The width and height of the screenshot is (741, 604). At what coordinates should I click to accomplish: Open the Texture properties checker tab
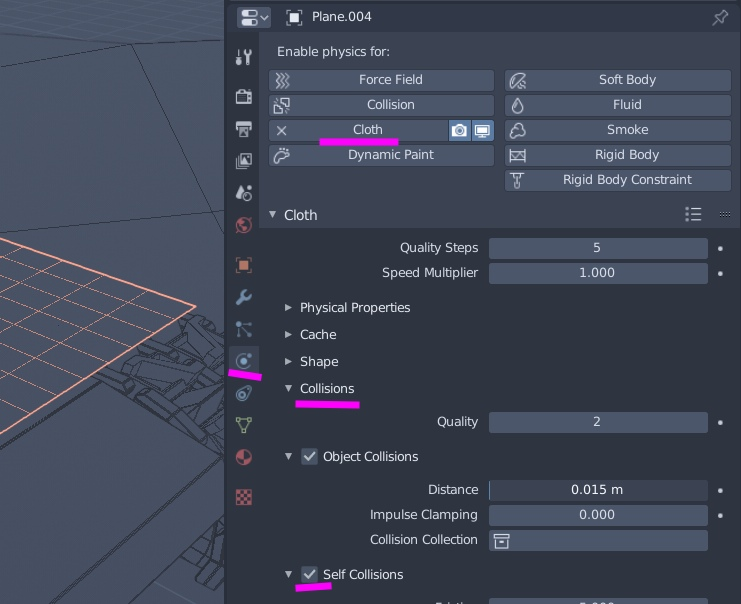[244, 497]
